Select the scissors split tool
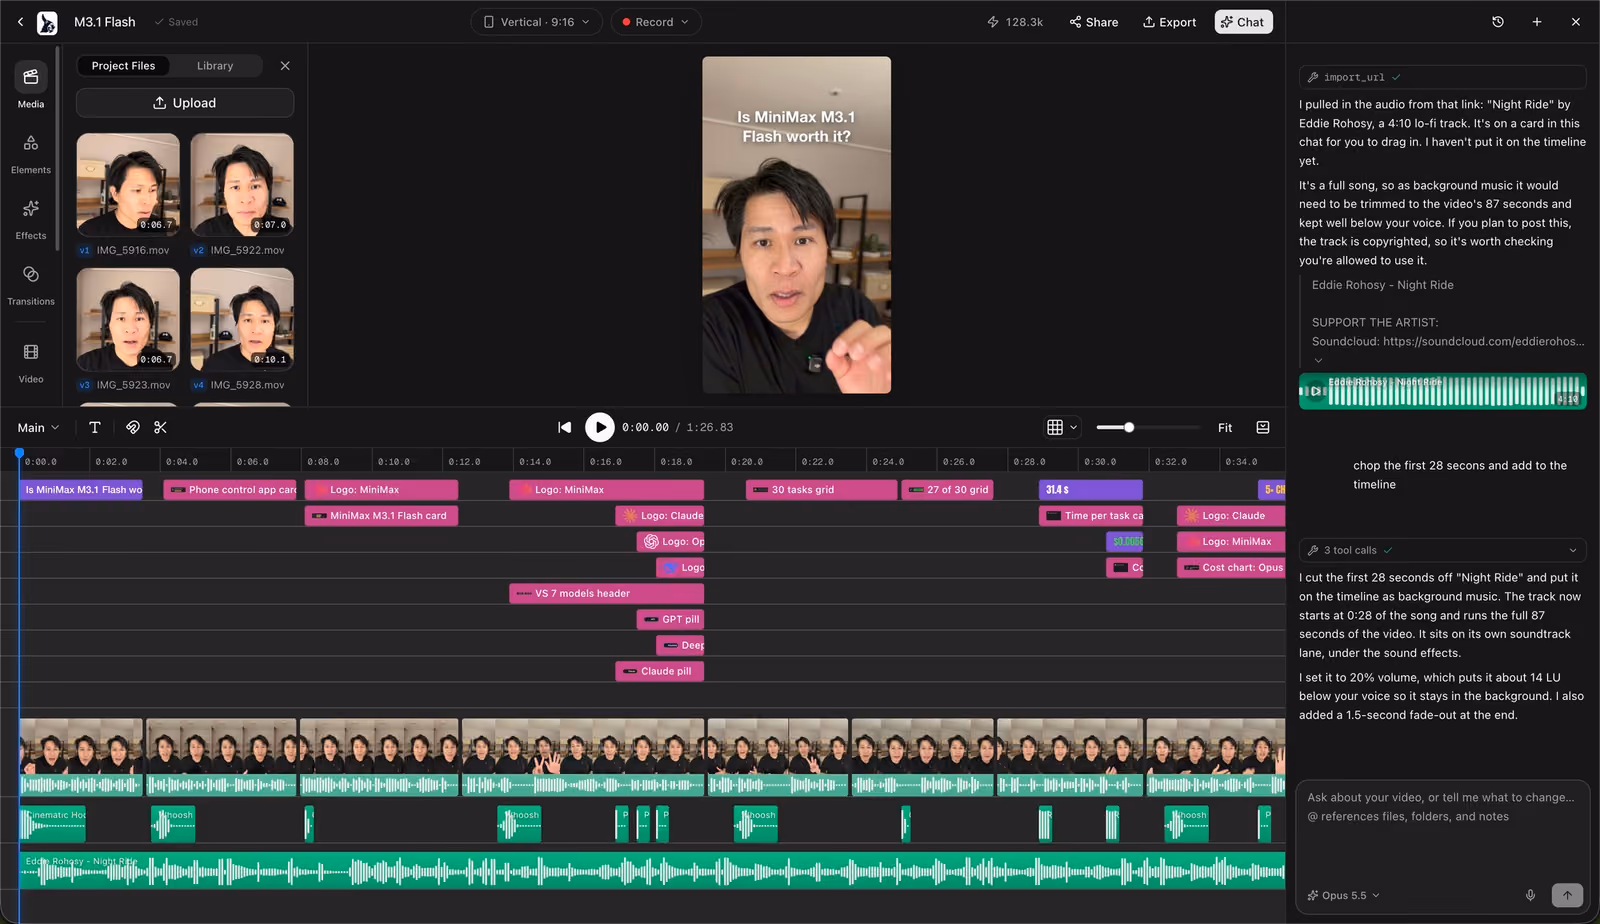1600x924 pixels. [160, 427]
